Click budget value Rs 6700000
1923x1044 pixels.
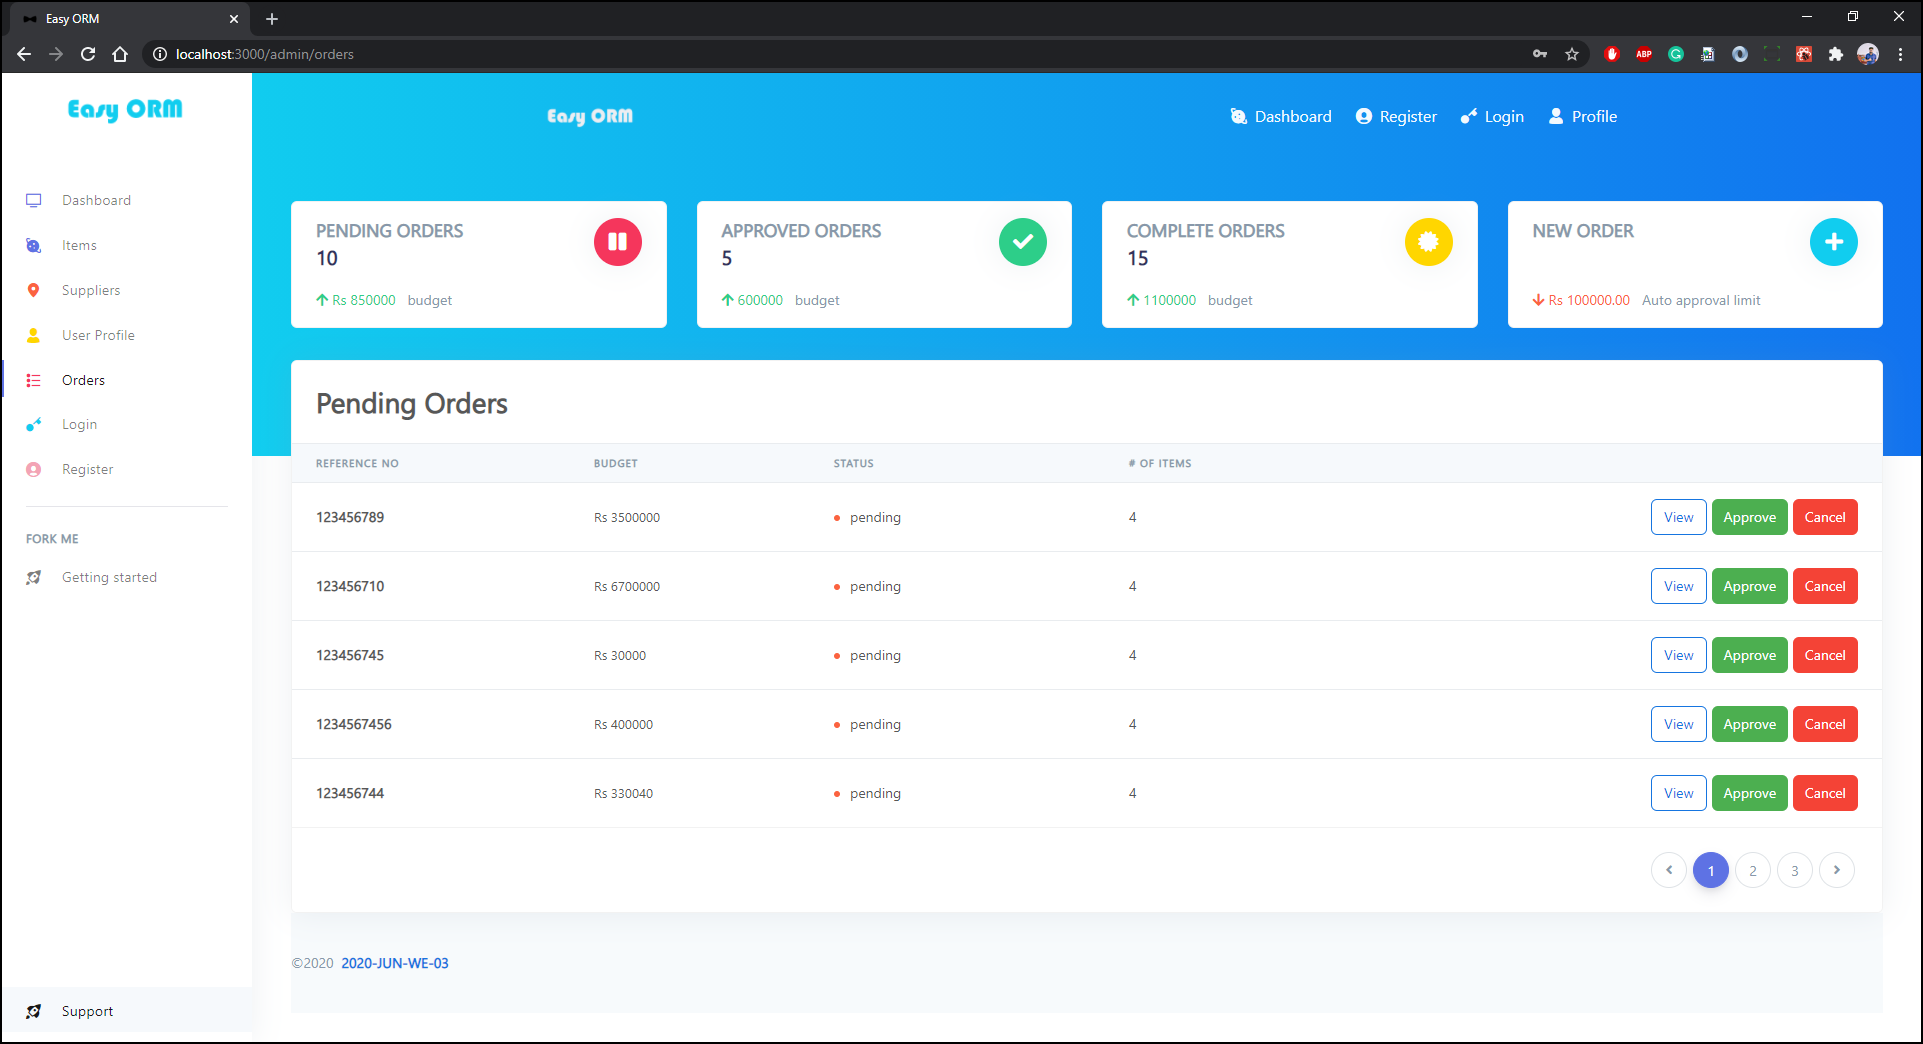click(x=627, y=586)
